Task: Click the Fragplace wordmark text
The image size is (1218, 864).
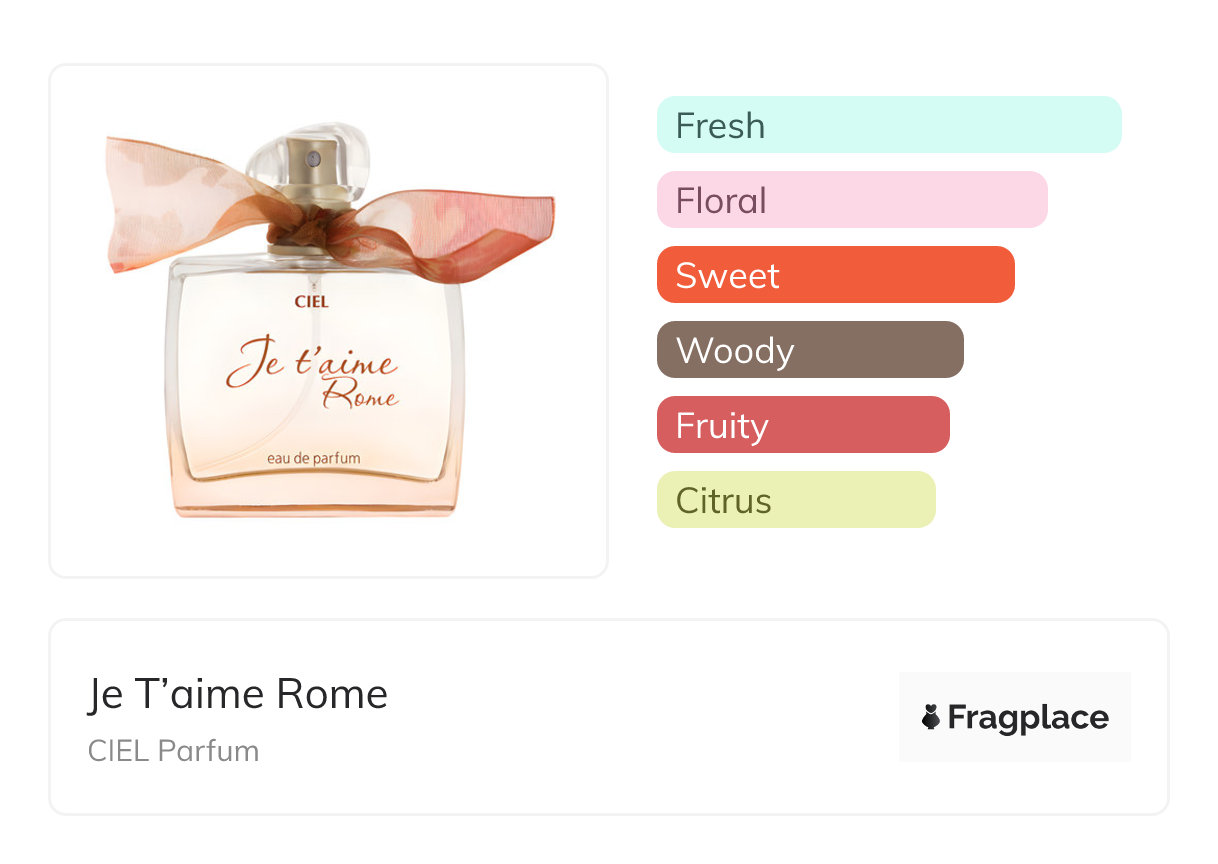Action: [1028, 717]
